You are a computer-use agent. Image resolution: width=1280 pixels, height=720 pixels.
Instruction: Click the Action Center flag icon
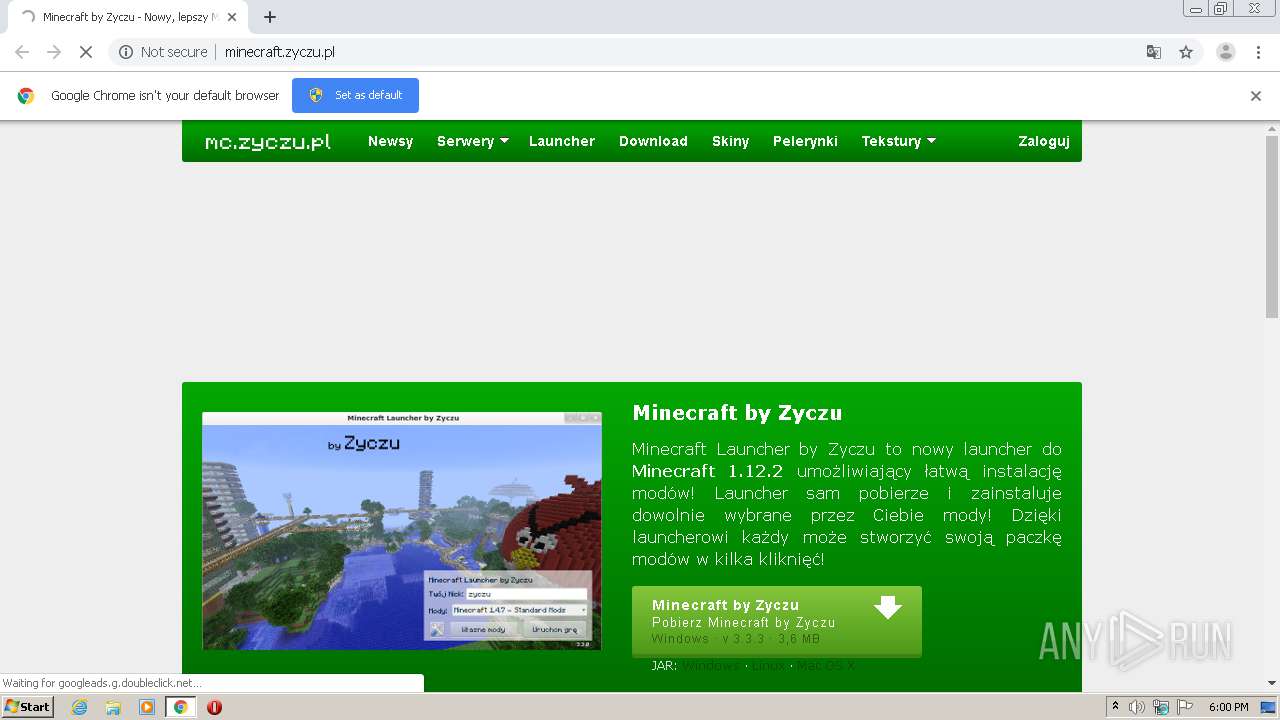click(1185, 707)
